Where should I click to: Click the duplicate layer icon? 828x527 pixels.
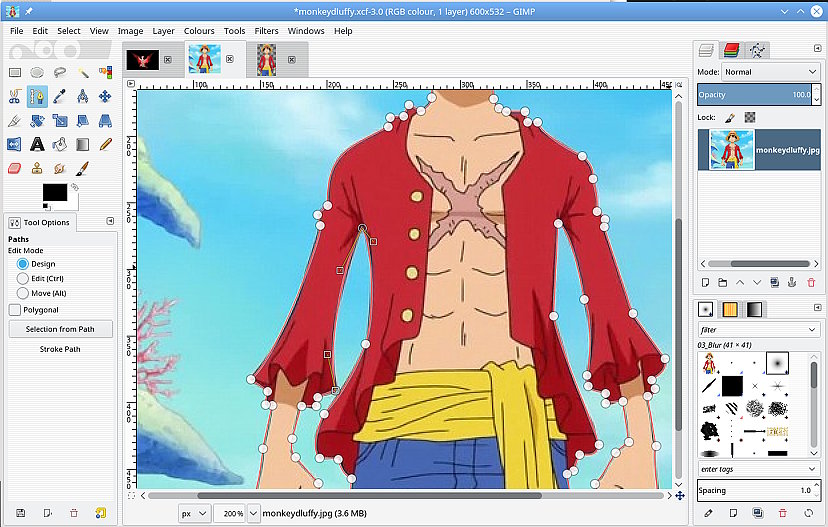(x=774, y=283)
